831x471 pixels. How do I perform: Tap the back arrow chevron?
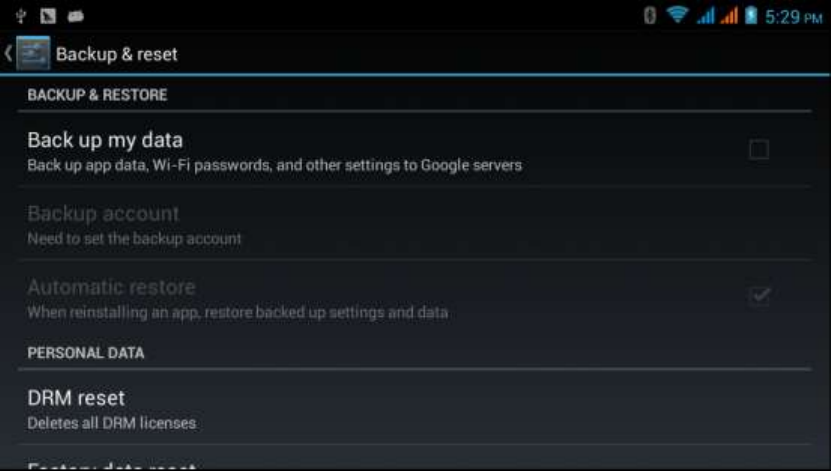point(8,54)
